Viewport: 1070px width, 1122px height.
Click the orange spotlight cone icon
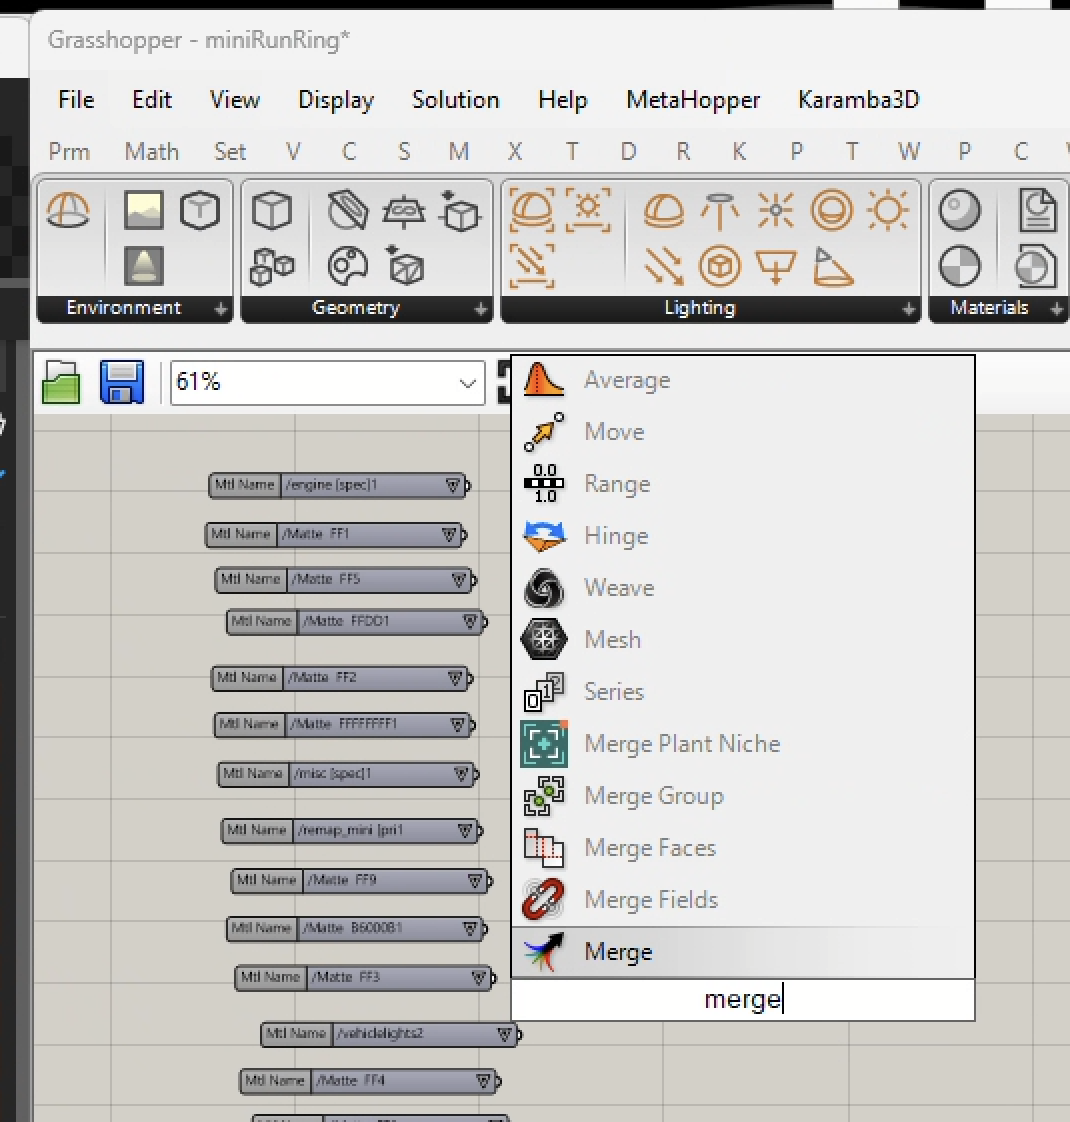click(x=833, y=267)
